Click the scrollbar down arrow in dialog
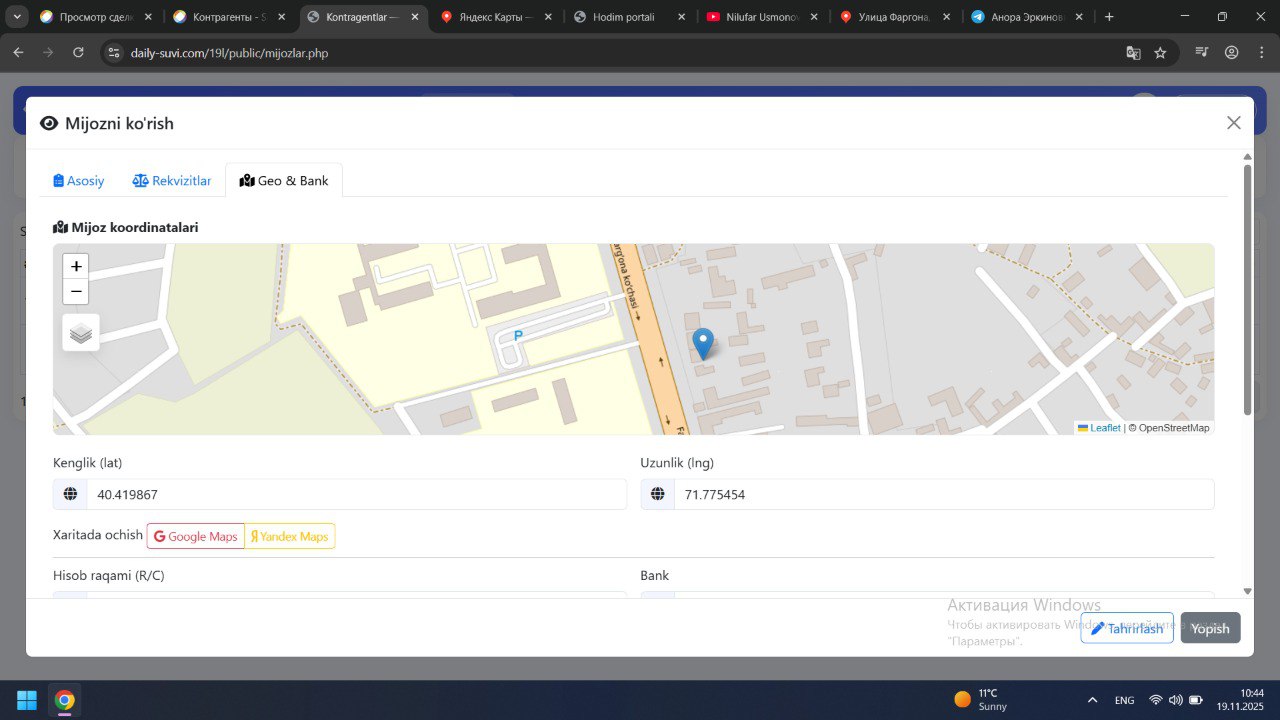Screen dimensions: 1280x720 click(x=1247, y=591)
